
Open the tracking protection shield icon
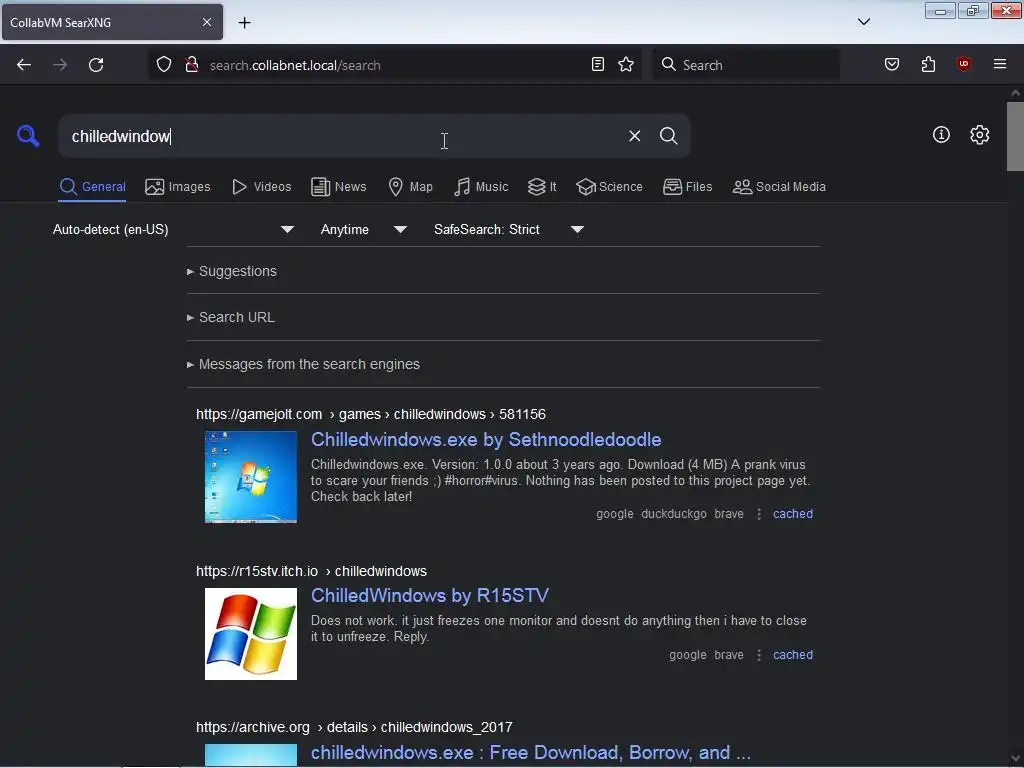(164, 65)
